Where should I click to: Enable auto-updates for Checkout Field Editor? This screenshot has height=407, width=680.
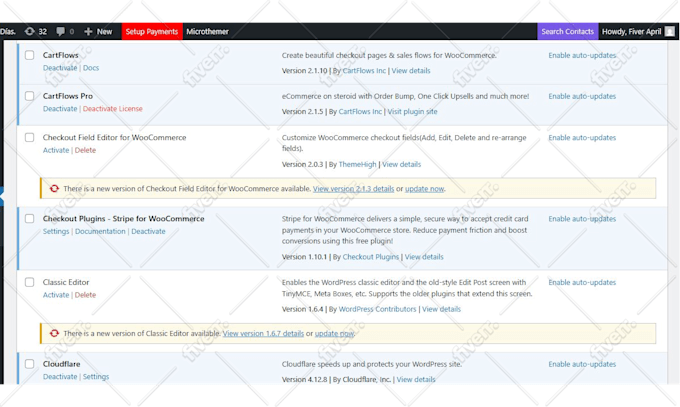point(582,138)
